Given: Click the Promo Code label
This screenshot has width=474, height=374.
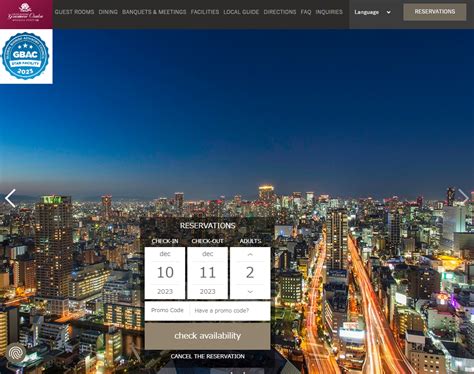Looking at the screenshot, I should click(167, 310).
